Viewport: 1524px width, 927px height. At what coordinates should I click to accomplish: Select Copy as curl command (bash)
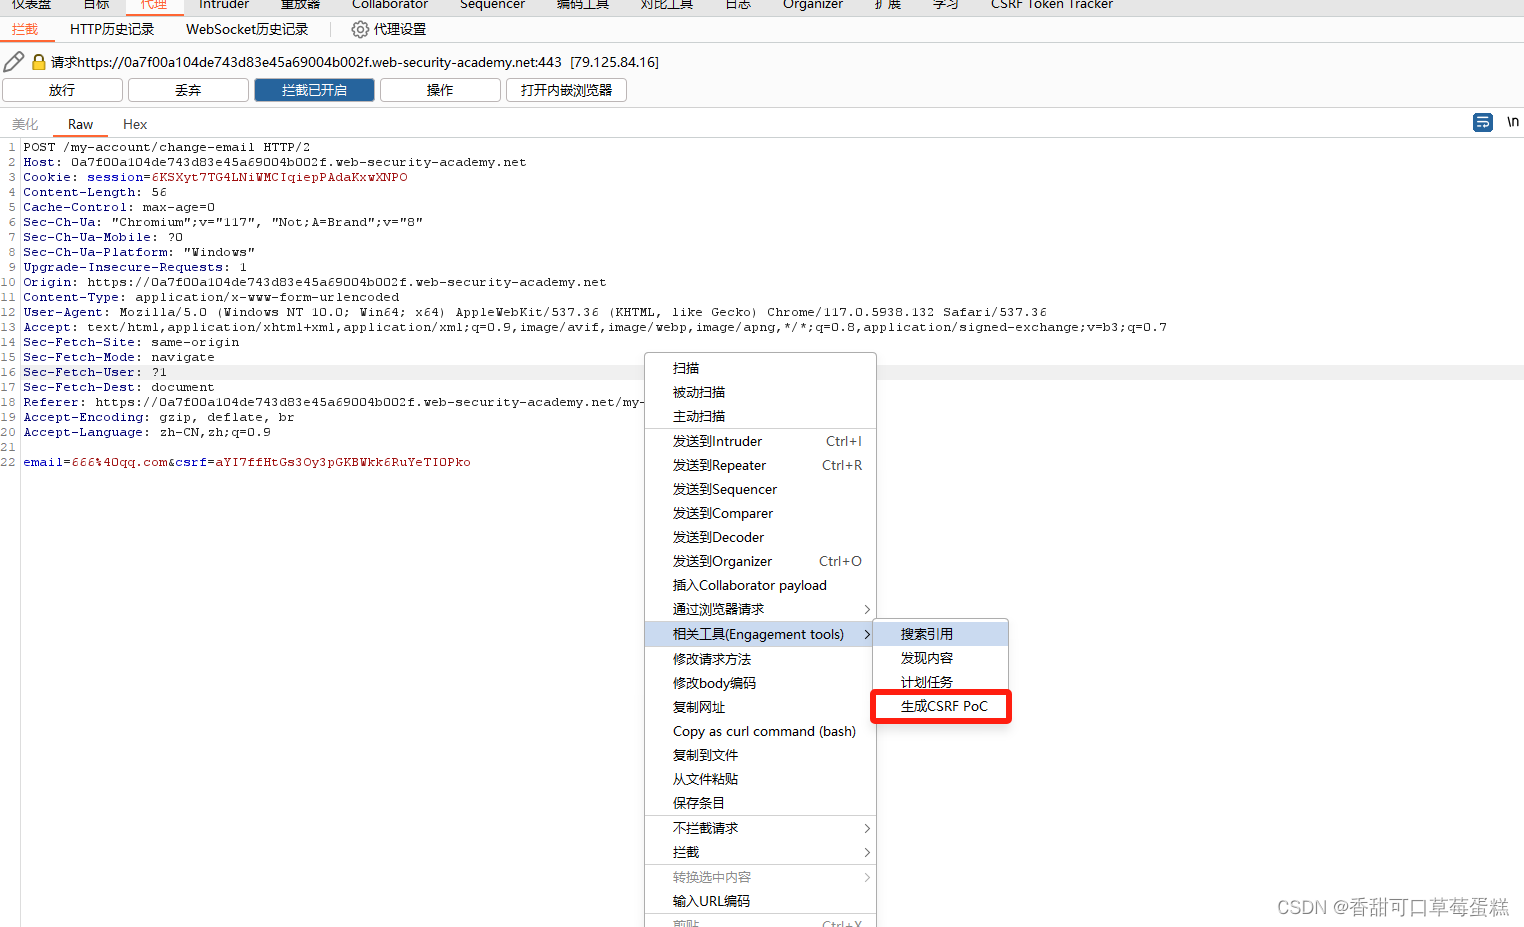pos(760,731)
